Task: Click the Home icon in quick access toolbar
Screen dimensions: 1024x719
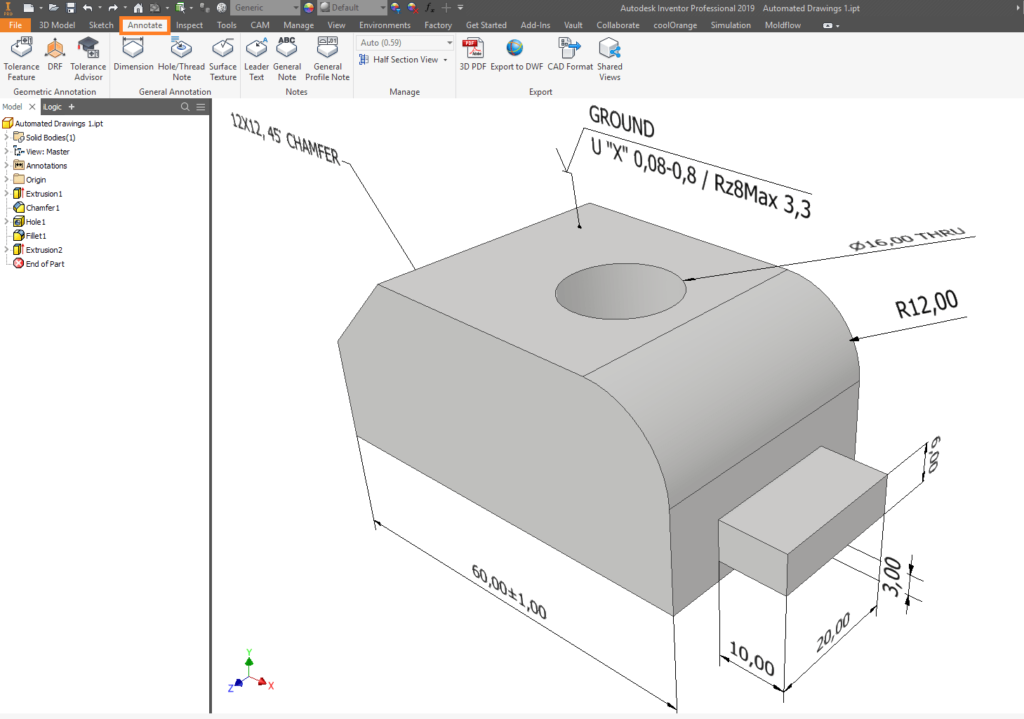Action: [138, 8]
